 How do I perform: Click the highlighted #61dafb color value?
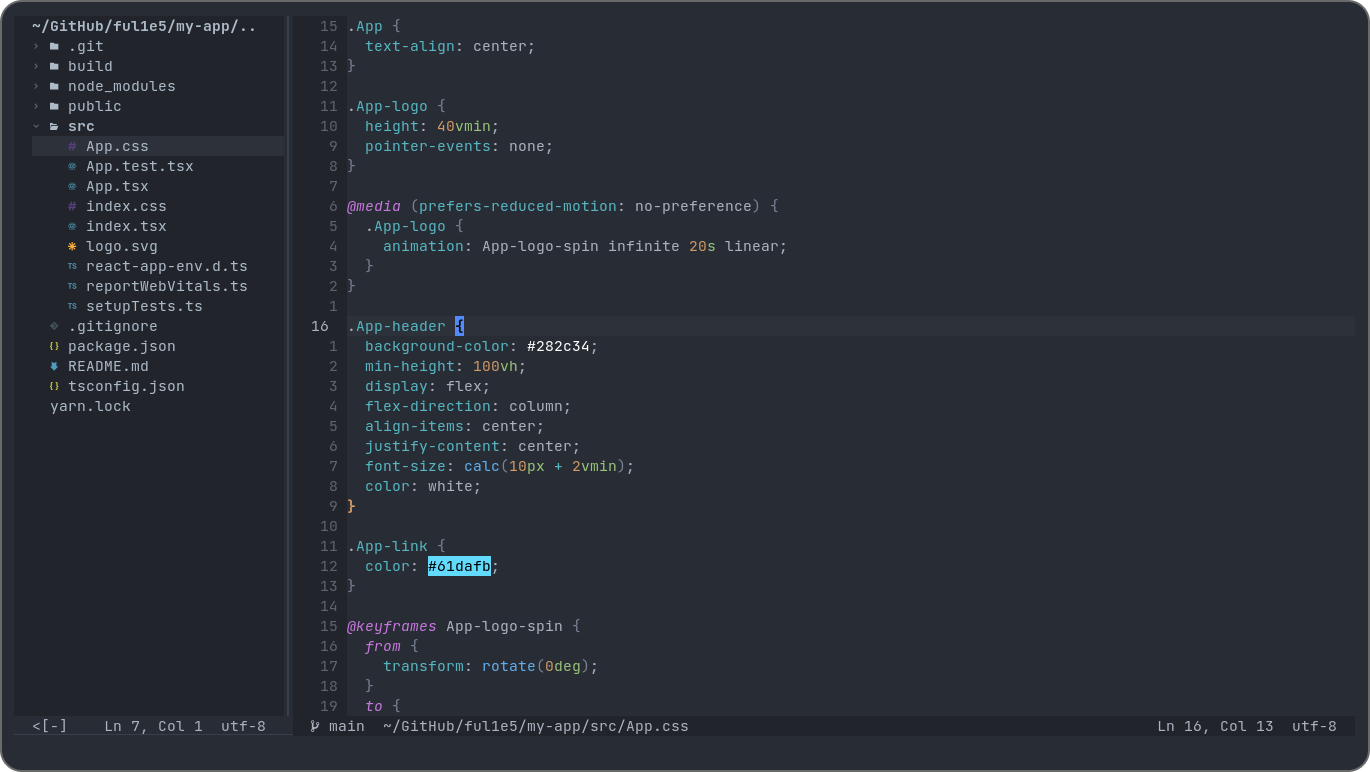(459, 566)
